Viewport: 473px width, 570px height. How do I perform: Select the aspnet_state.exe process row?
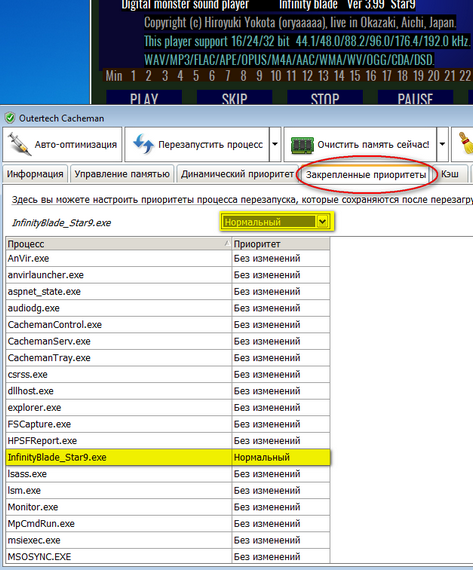(168, 292)
